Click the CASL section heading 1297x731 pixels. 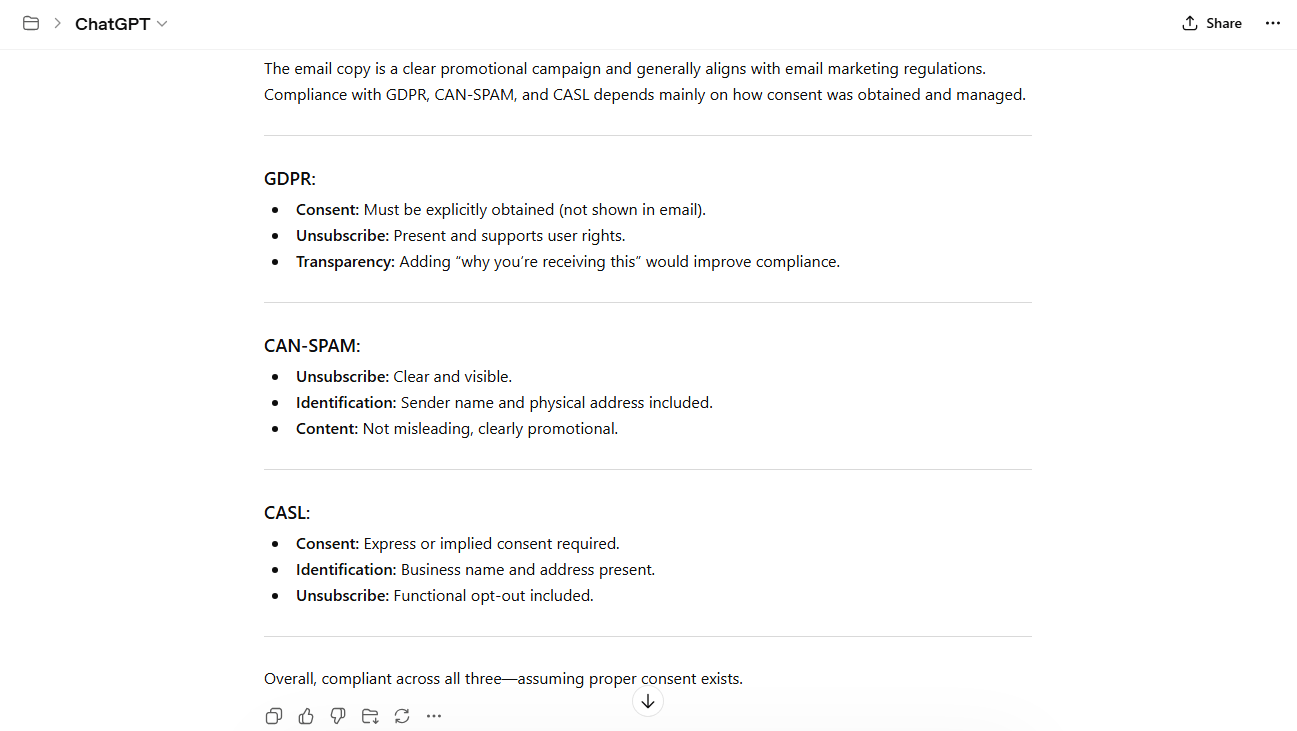(287, 513)
